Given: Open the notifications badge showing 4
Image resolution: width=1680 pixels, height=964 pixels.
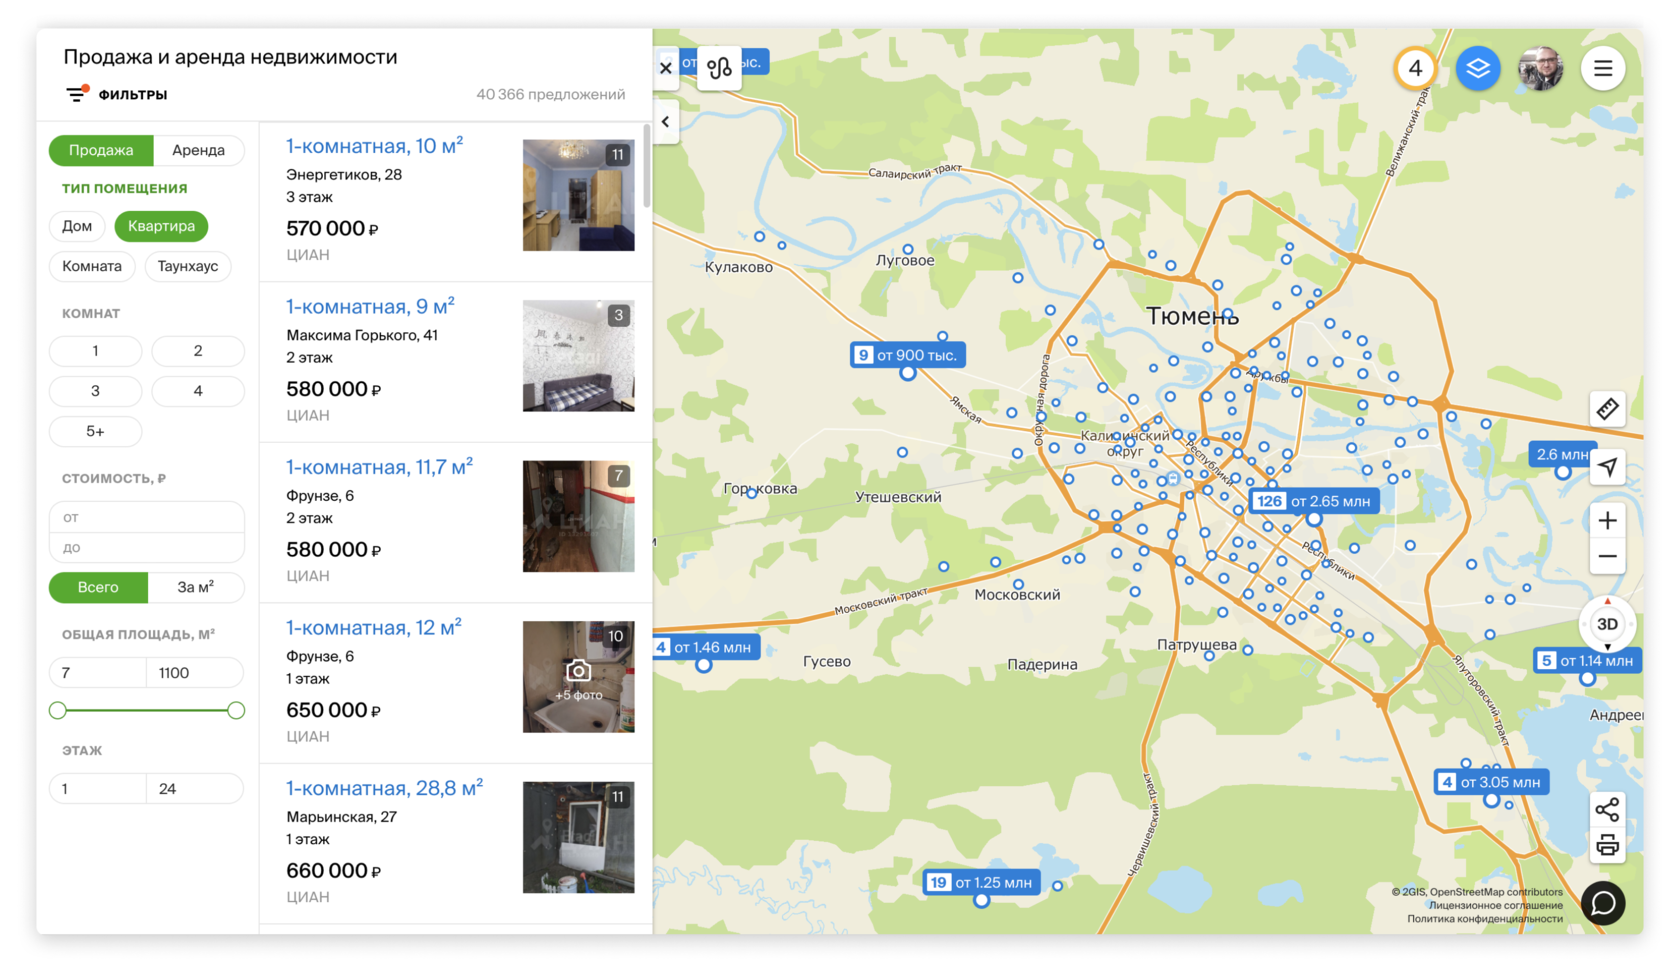Looking at the screenshot, I should point(1415,68).
